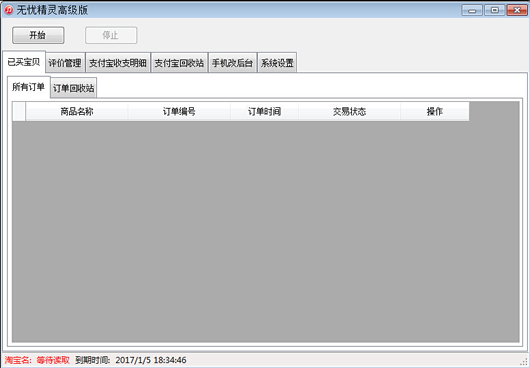530x368 pixels.
Task: Click the 无忧精灵 app icon in the title bar
Action: 9,10
